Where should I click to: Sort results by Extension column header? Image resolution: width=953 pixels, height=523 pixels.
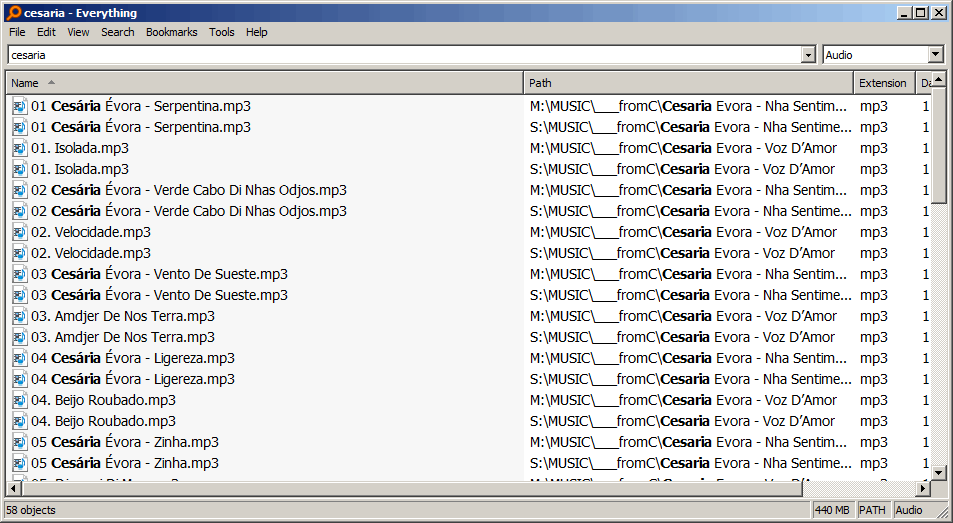pyautogui.click(x=884, y=83)
